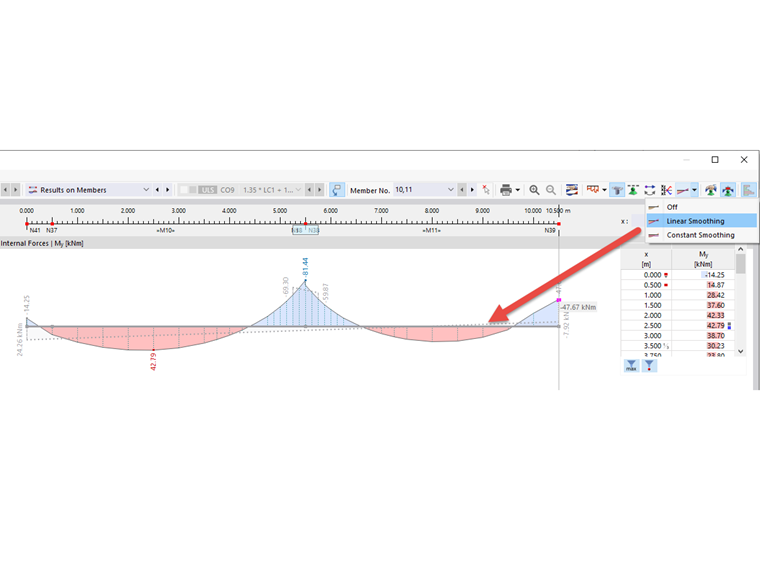Viewport: 760px width, 570px height.
Task: Open the result values dropdown arrow
Action: [604, 190]
